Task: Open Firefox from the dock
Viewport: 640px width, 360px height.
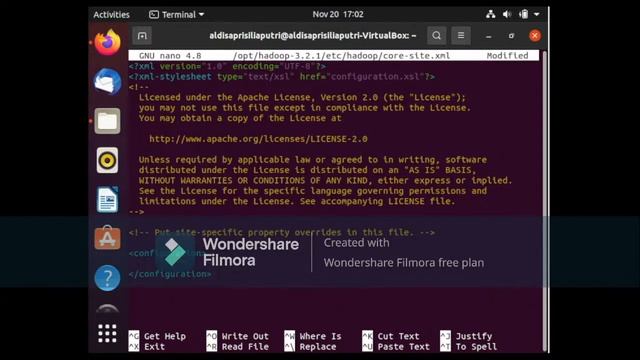Action: 108,42
